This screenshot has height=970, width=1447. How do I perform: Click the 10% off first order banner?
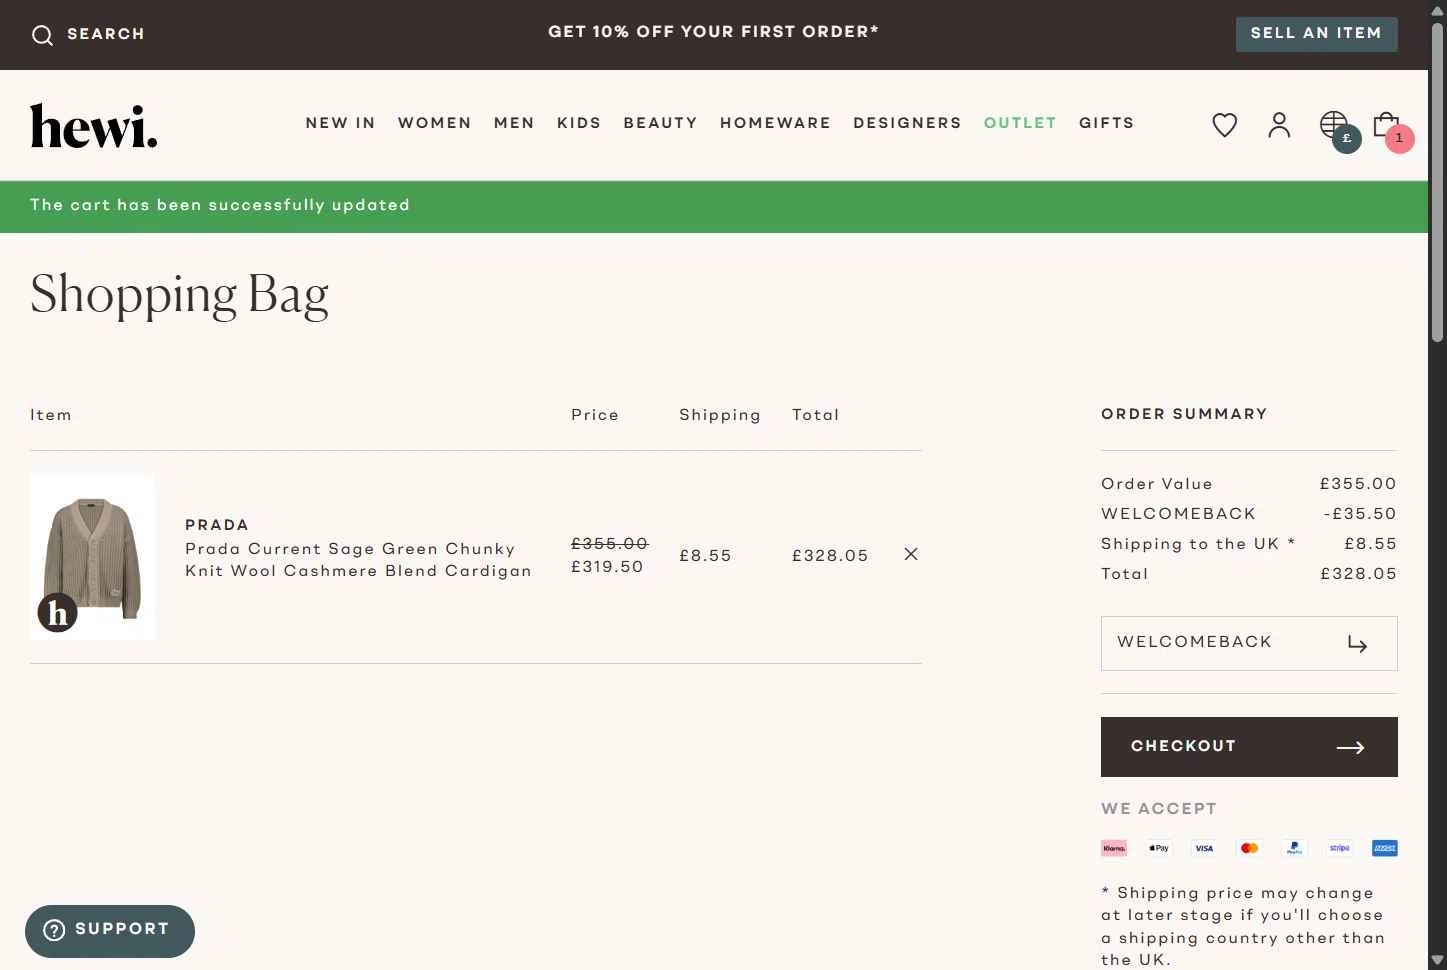(x=713, y=32)
